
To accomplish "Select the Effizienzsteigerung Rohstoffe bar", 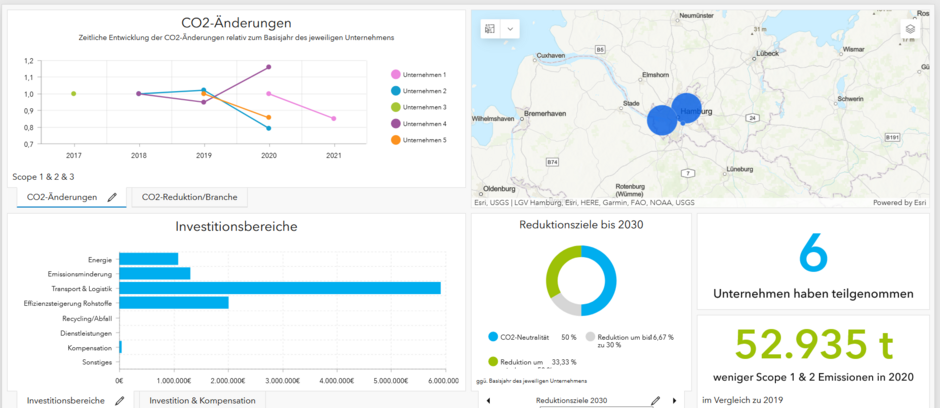I will coord(174,303).
